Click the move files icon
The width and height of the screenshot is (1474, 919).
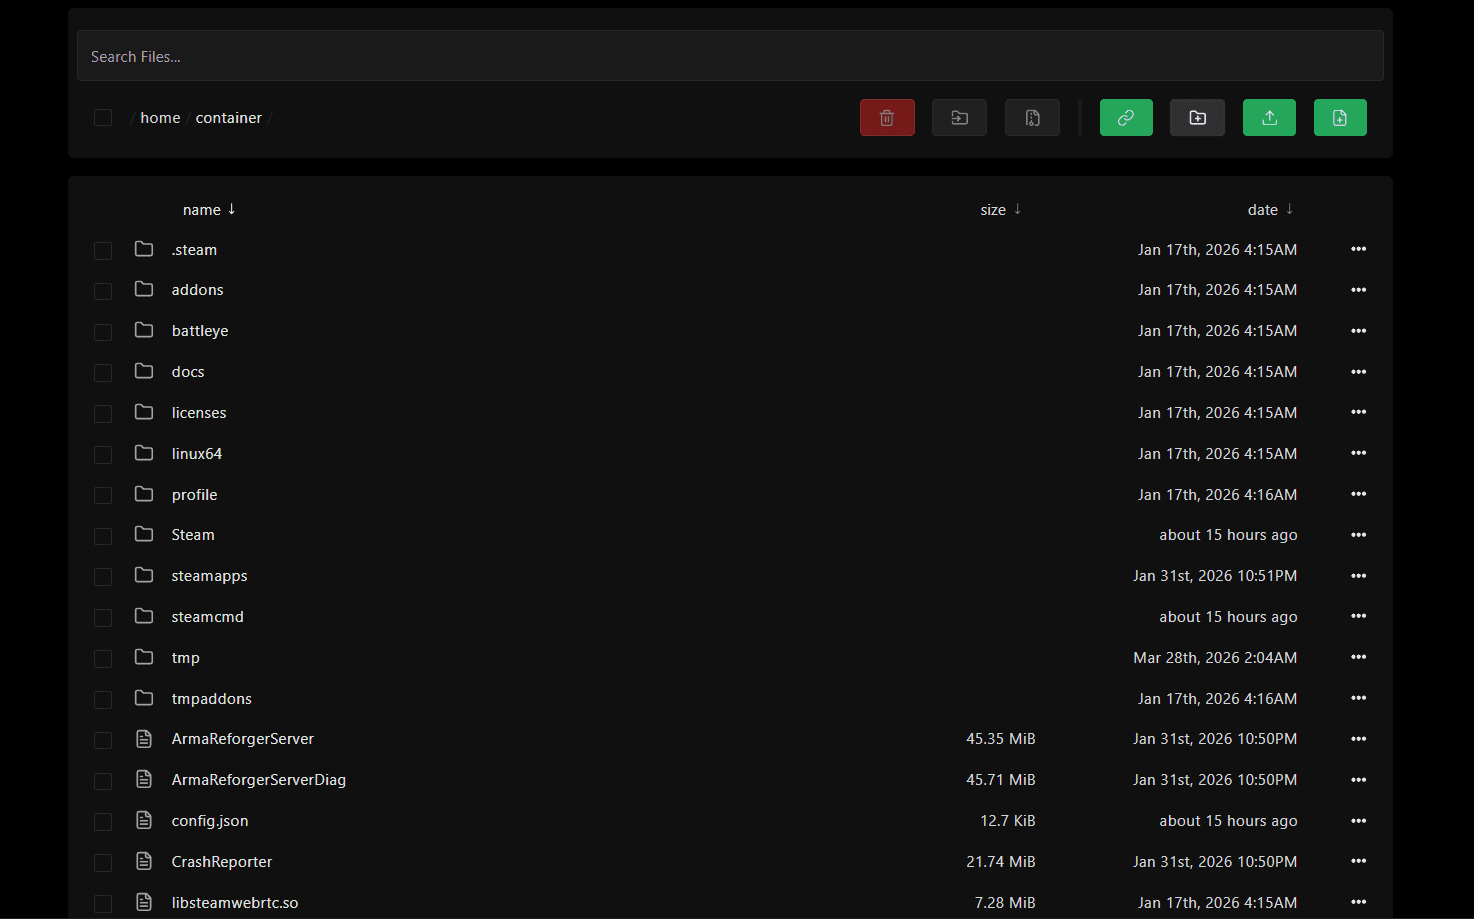(959, 117)
